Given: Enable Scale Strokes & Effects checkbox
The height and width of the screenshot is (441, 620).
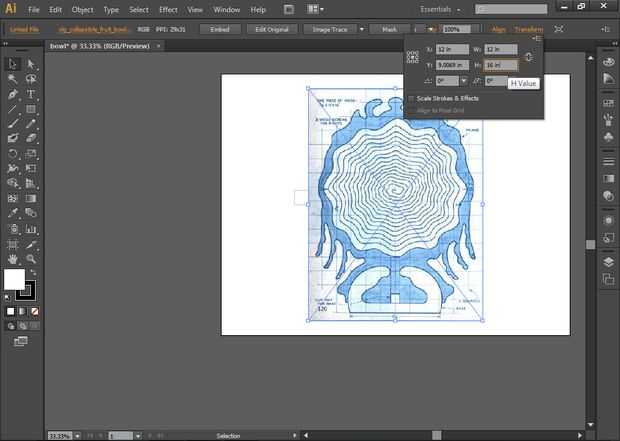Looking at the screenshot, I should [412, 98].
